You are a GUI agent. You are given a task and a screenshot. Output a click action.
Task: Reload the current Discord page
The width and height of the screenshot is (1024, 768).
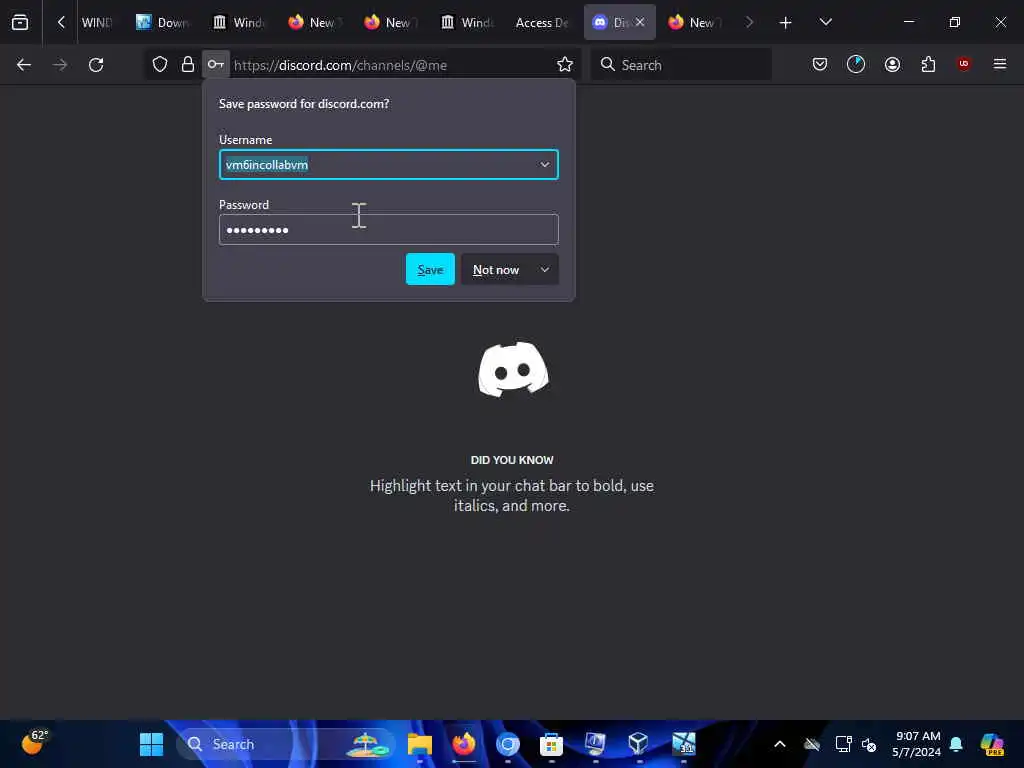(x=96, y=65)
